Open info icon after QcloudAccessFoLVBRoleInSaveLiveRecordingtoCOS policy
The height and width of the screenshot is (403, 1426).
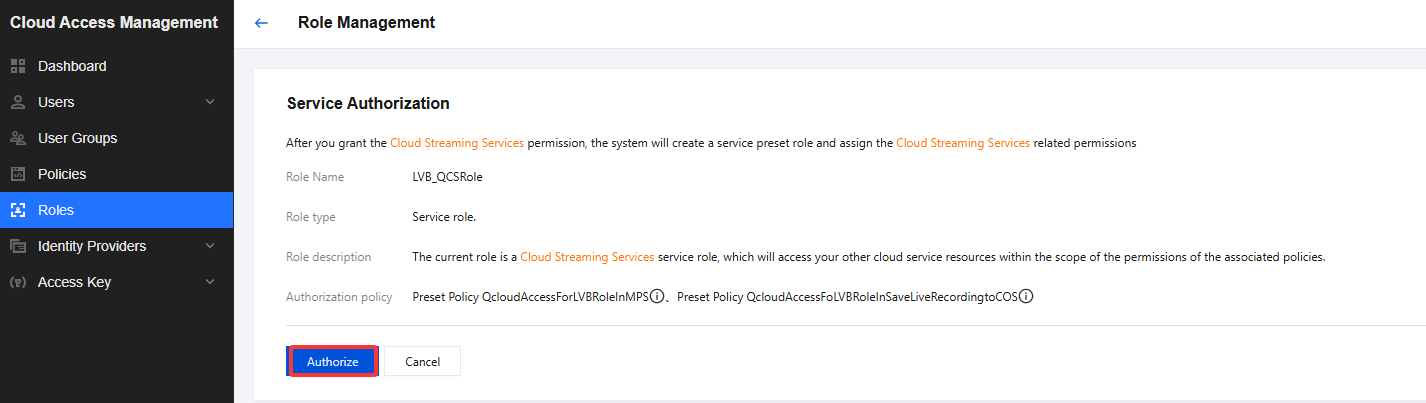1025,296
